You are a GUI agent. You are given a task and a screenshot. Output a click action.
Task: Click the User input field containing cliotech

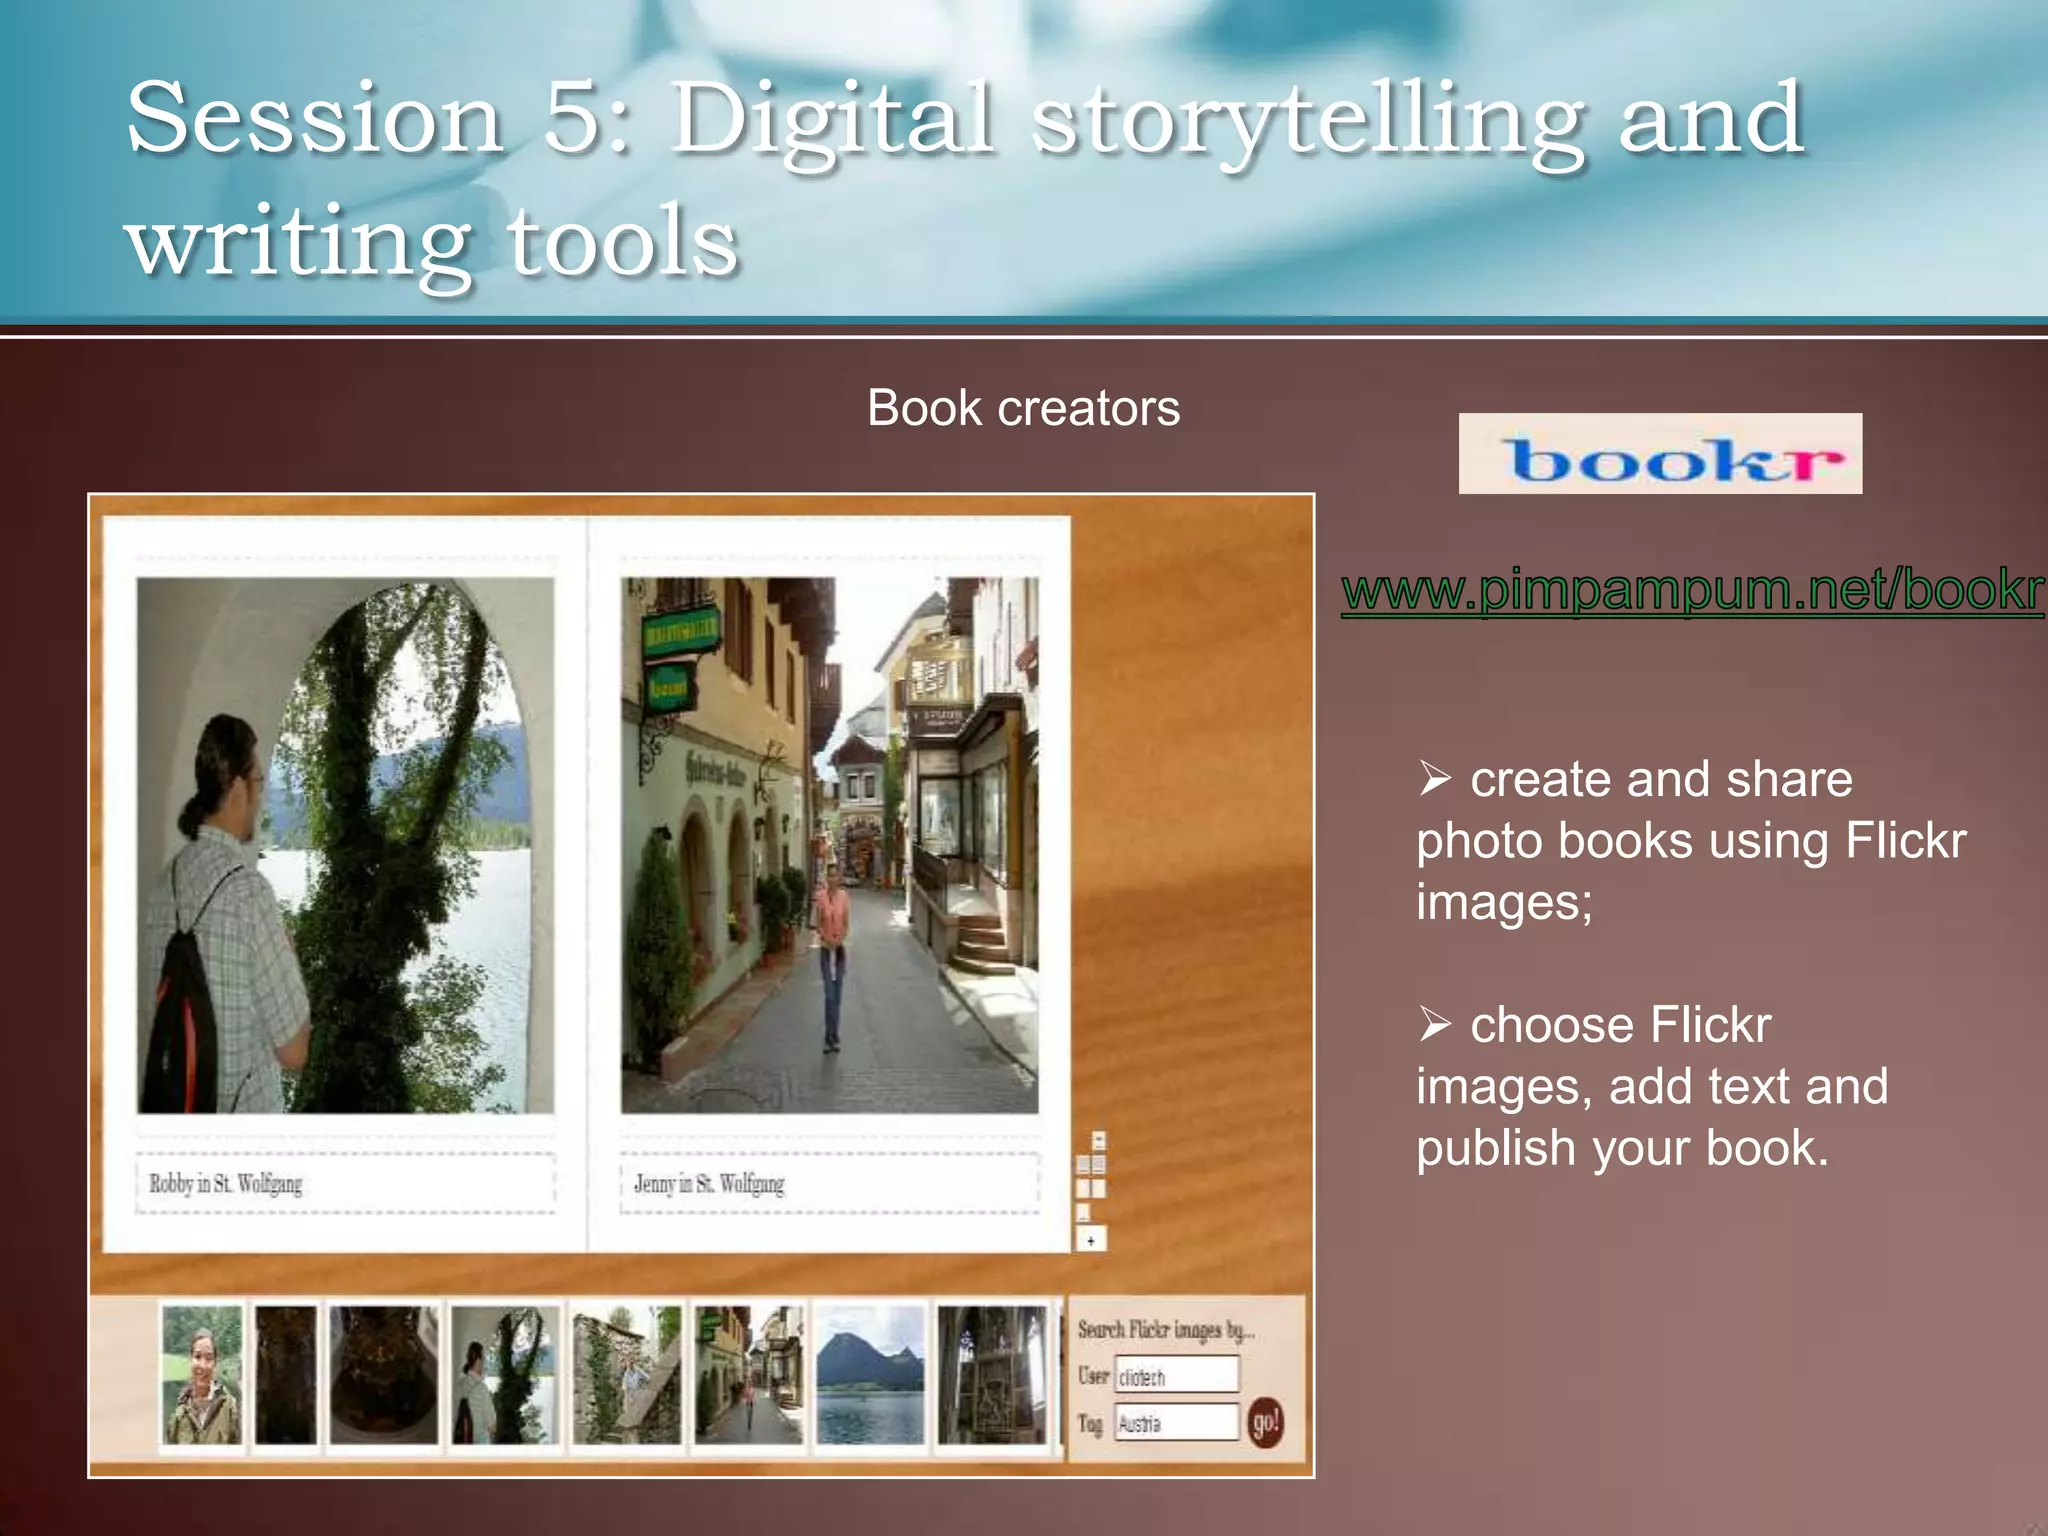coord(1177,1376)
